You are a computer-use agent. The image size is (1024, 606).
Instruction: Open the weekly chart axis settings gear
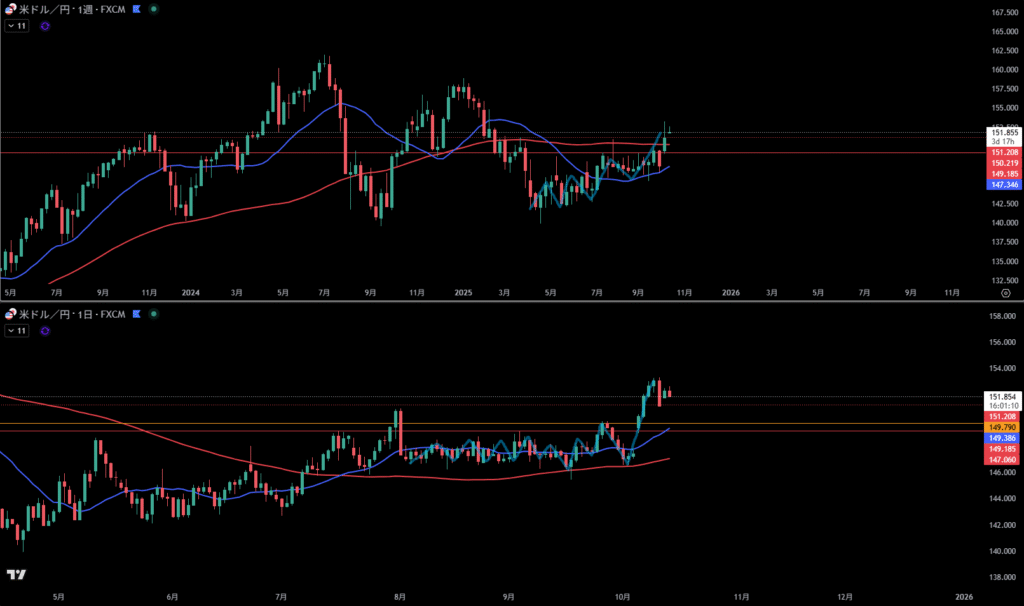coord(1004,293)
